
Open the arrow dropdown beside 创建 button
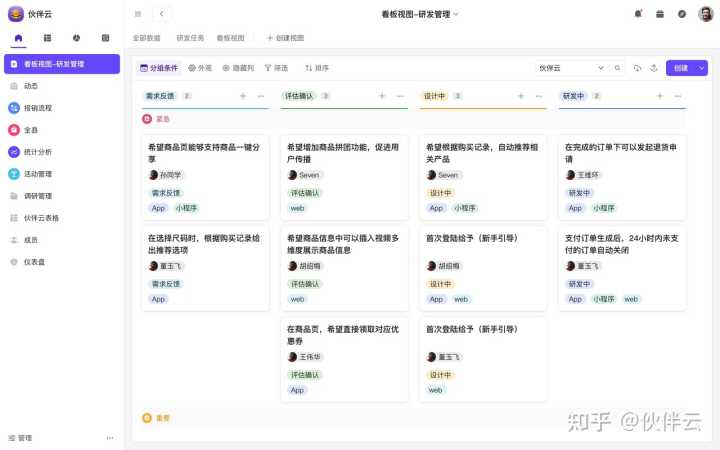click(x=702, y=68)
